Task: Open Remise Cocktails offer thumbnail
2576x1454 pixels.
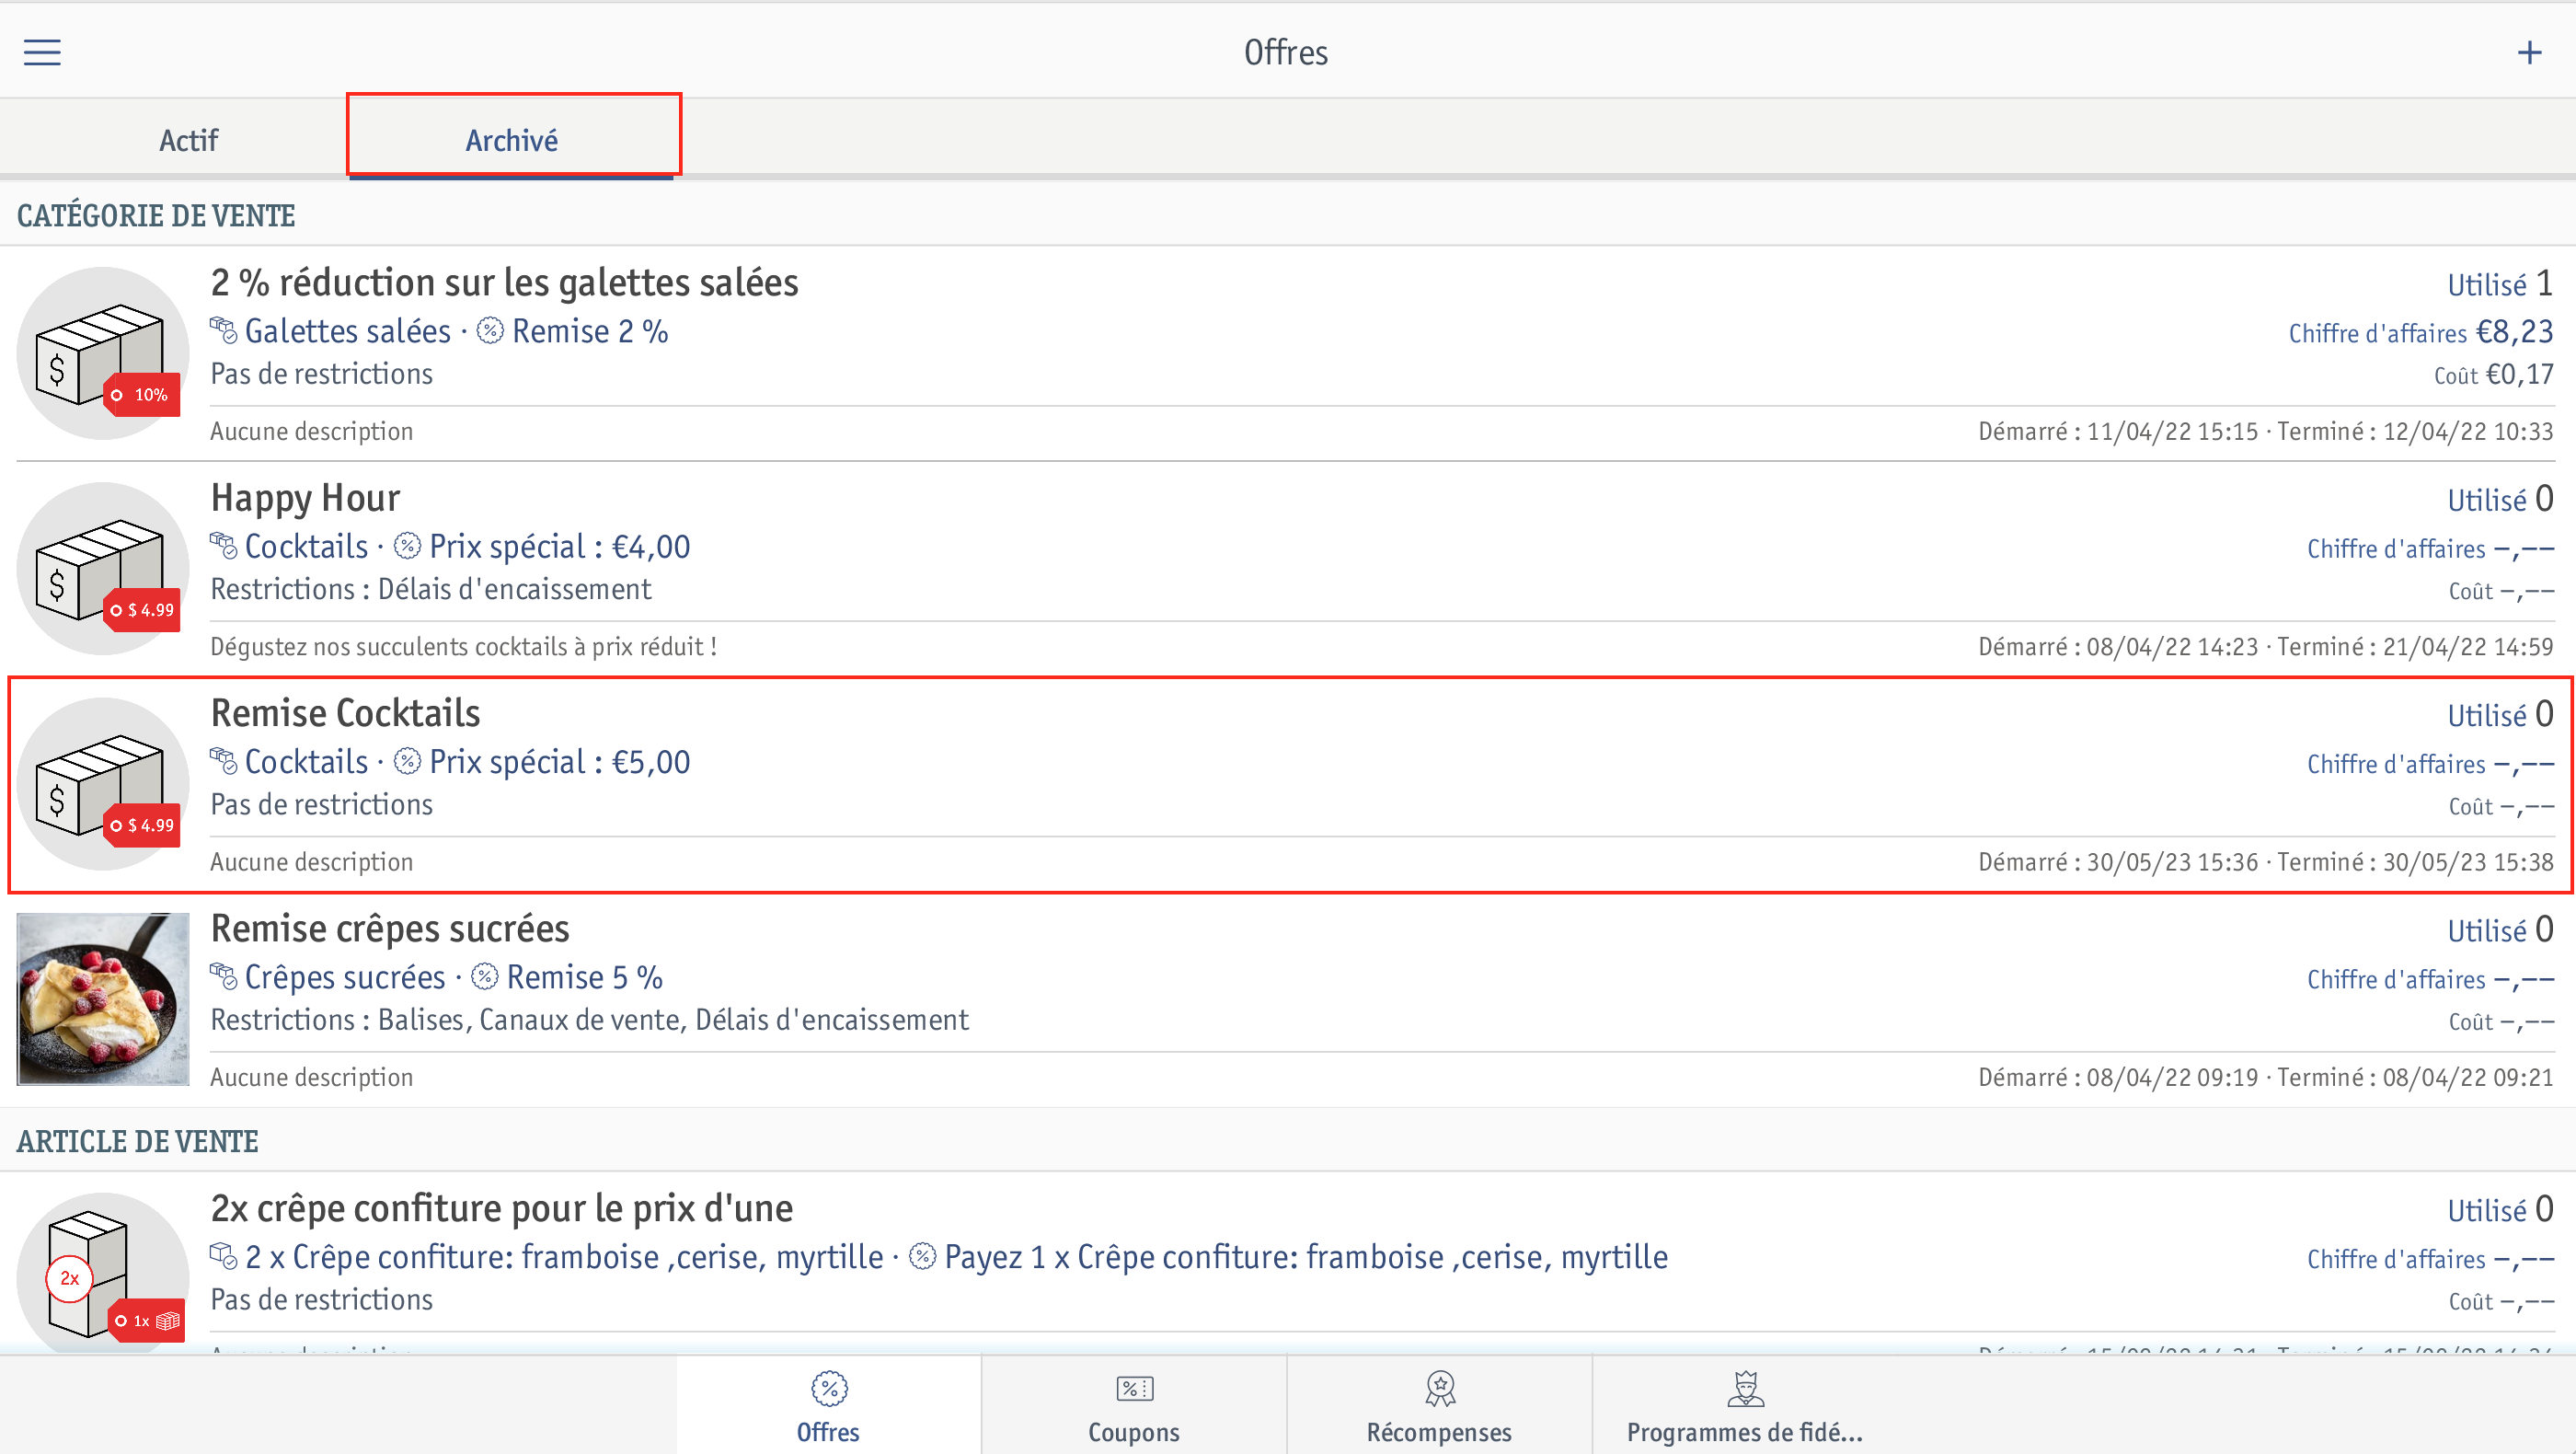Action: [x=103, y=784]
